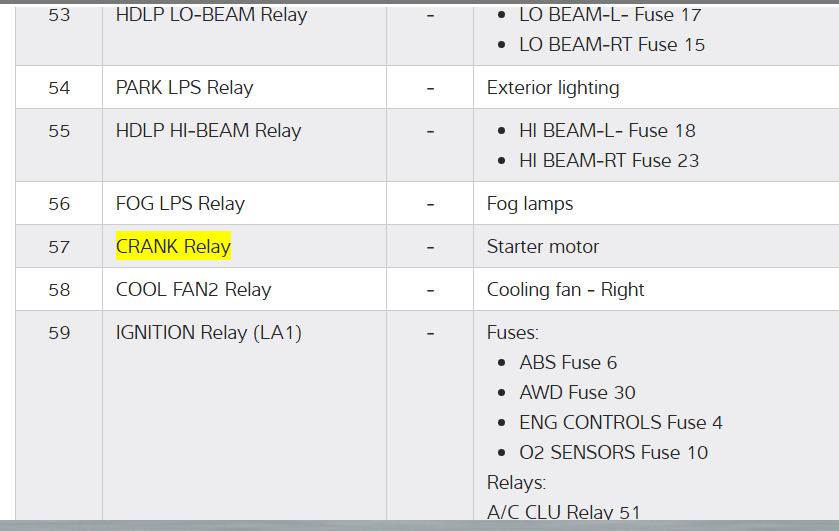Screen dimensions: 839x531
Task: Select the HDLP HI-BEAM Relay cell
Action: [208, 131]
